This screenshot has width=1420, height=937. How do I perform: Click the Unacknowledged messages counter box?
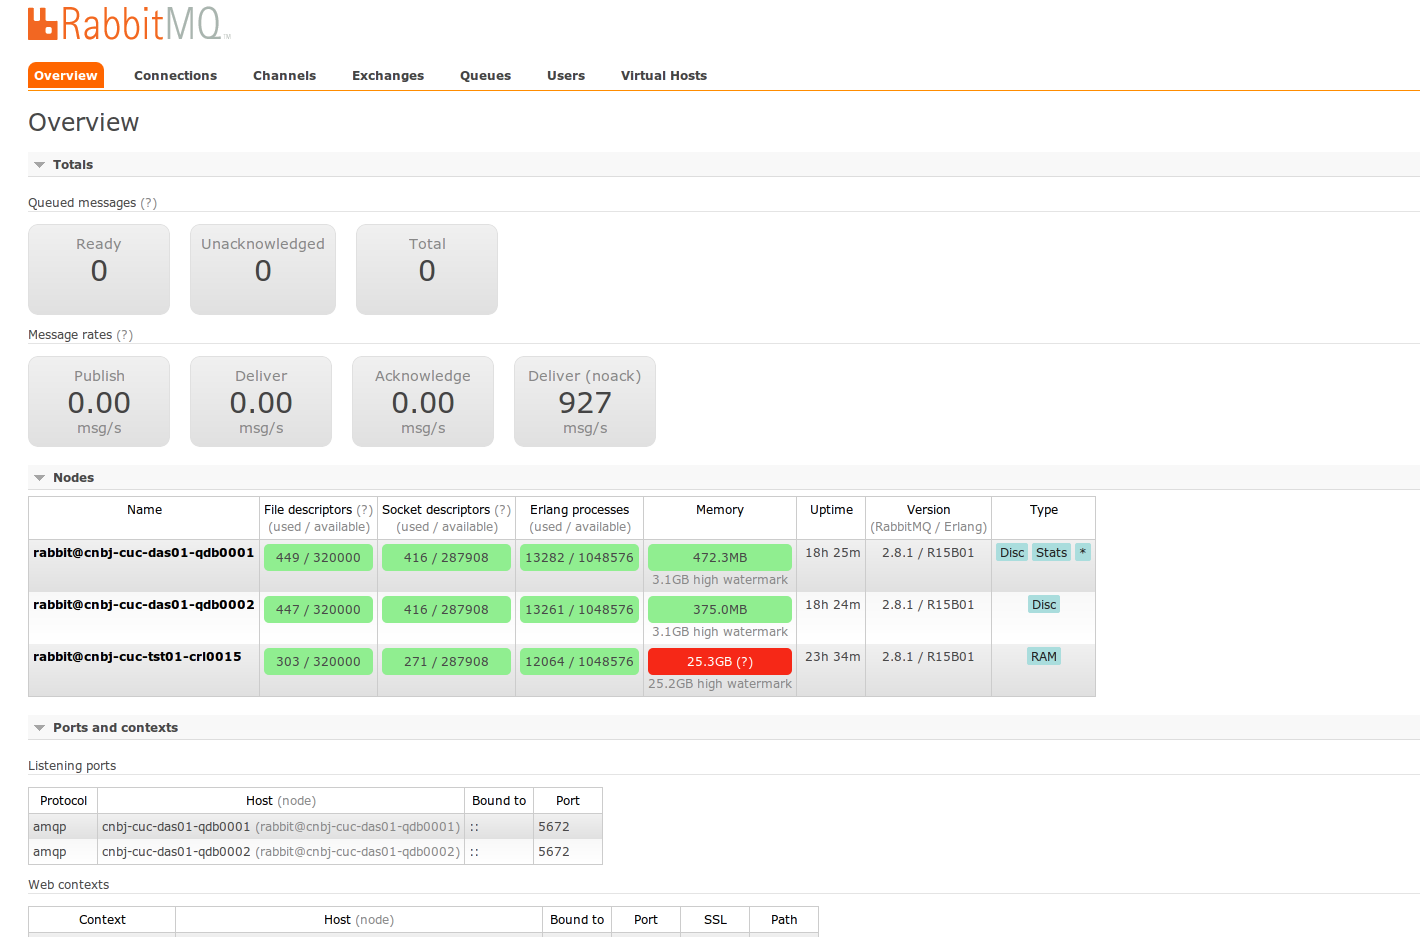tap(263, 269)
